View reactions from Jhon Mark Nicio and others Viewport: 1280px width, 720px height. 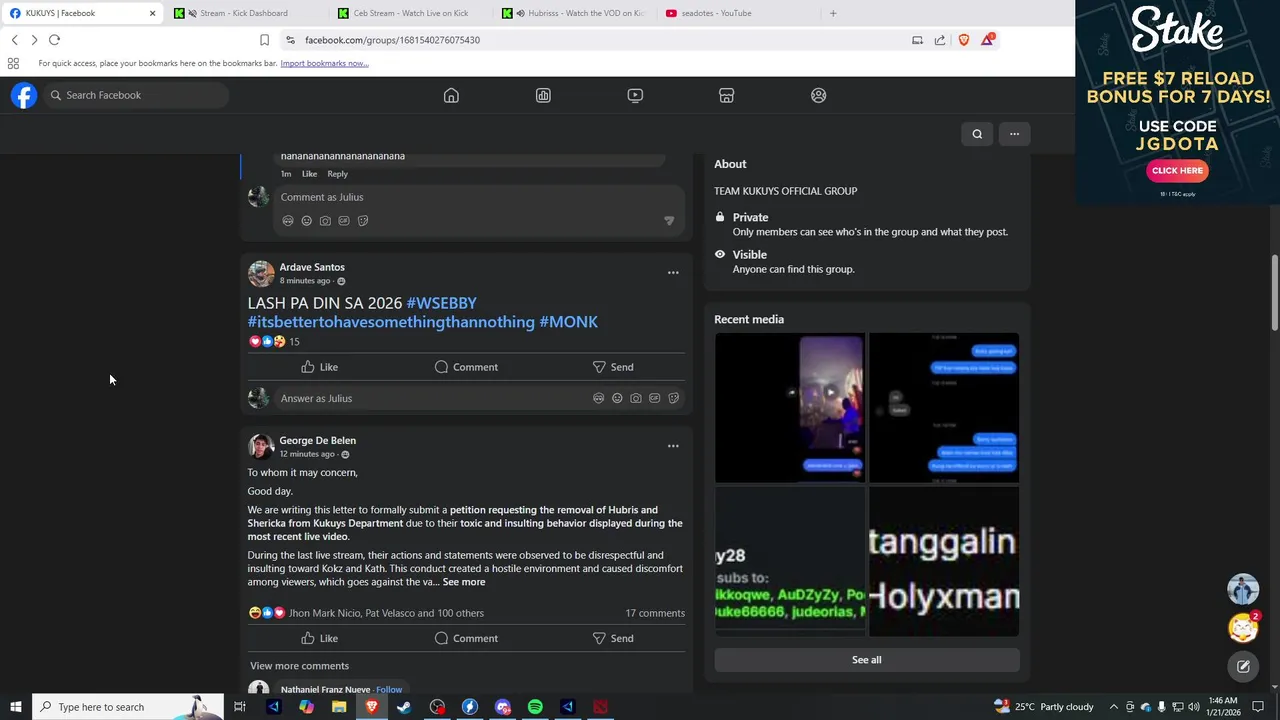click(386, 613)
